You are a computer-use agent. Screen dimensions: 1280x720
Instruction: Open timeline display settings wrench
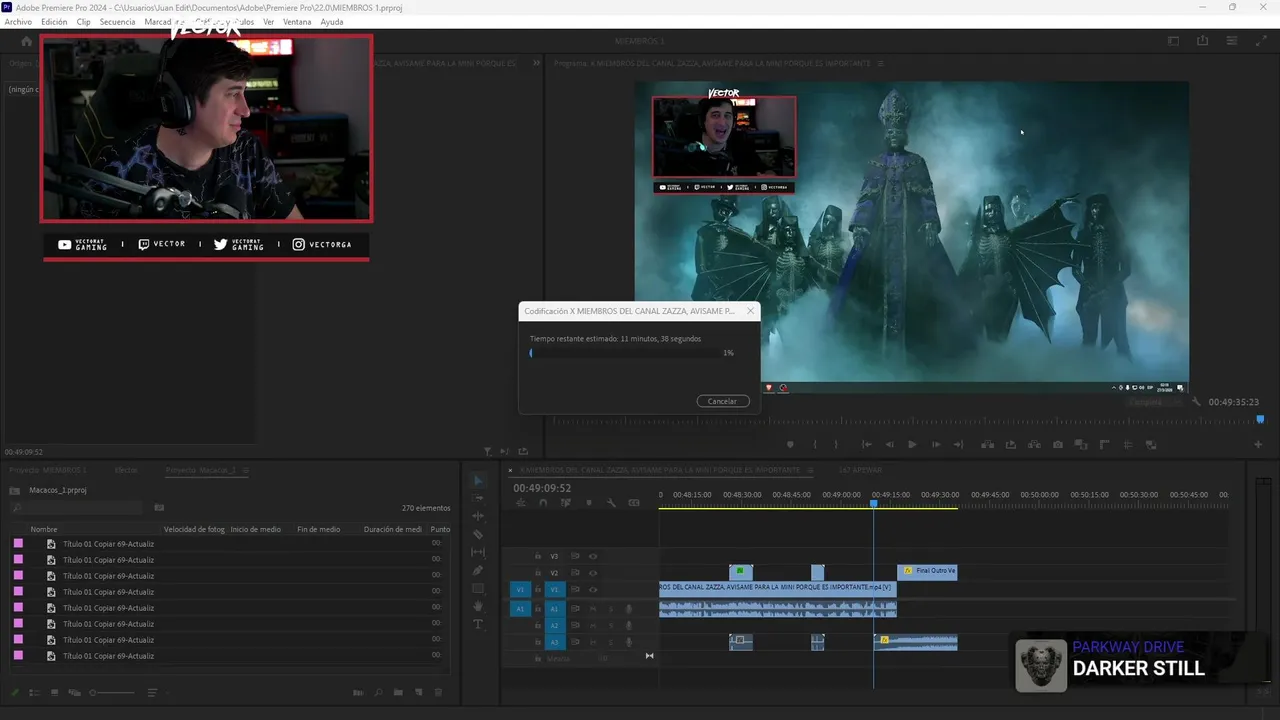(x=611, y=503)
